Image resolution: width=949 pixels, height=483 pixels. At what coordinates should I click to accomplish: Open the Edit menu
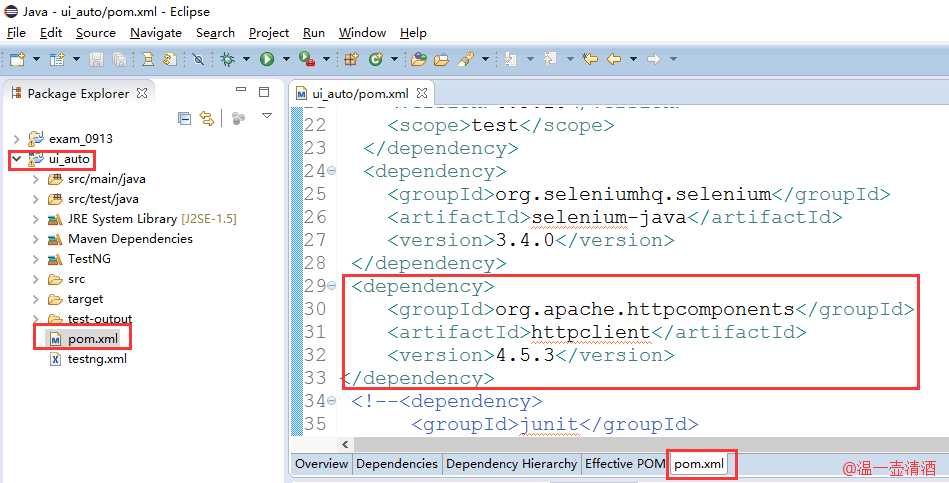pyautogui.click(x=51, y=33)
